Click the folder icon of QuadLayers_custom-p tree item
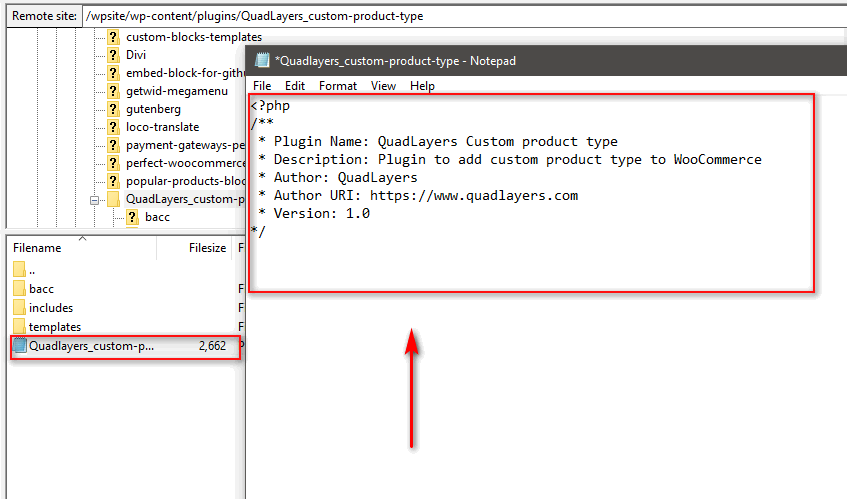847x499 pixels. (113, 199)
